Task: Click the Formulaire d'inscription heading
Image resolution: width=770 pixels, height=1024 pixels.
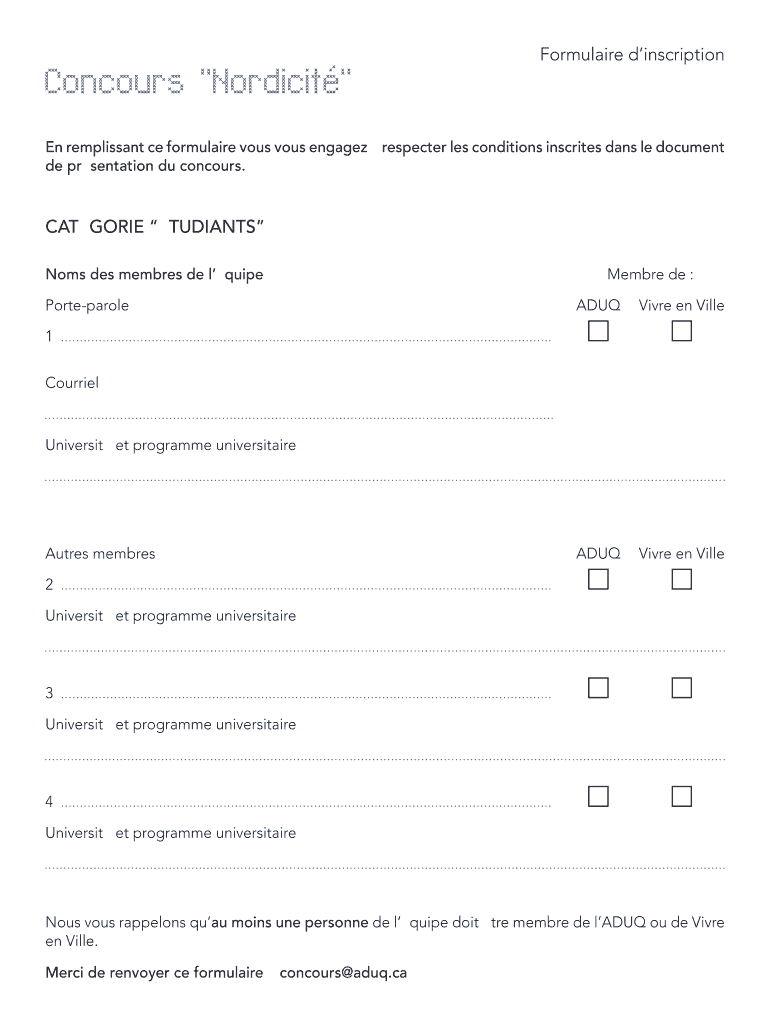Action: click(x=632, y=55)
